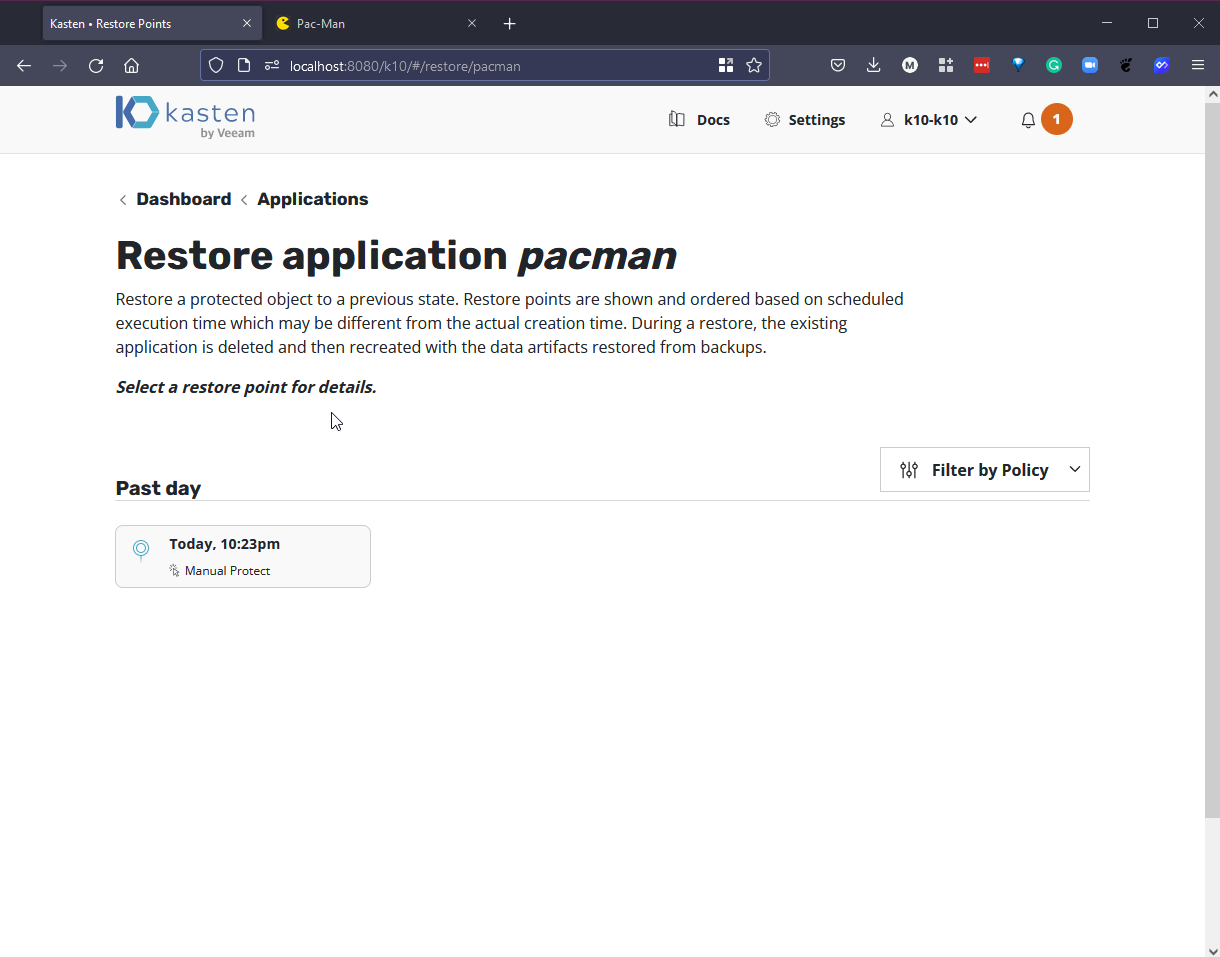The height and width of the screenshot is (957, 1220).
Task: Expand the Filter by Policy dropdown
Action: tap(984, 470)
